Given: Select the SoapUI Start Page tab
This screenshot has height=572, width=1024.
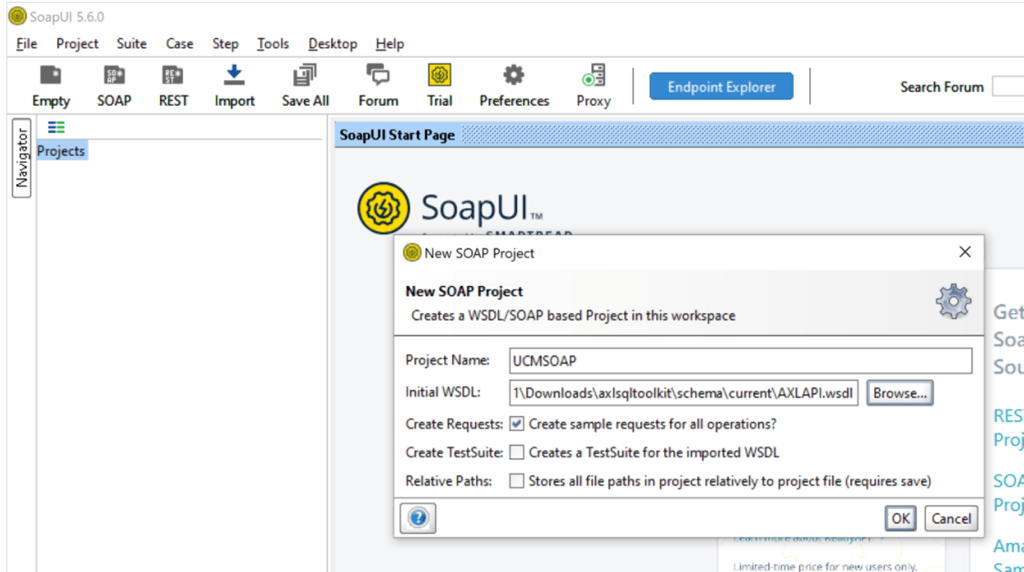Looking at the screenshot, I should click(x=397, y=135).
